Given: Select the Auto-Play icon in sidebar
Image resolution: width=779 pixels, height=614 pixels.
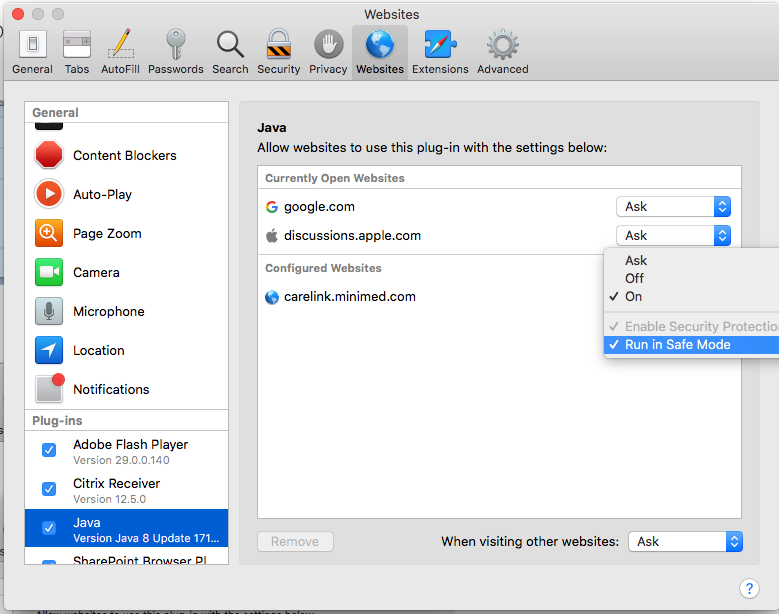Looking at the screenshot, I should (x=49, y=194).
